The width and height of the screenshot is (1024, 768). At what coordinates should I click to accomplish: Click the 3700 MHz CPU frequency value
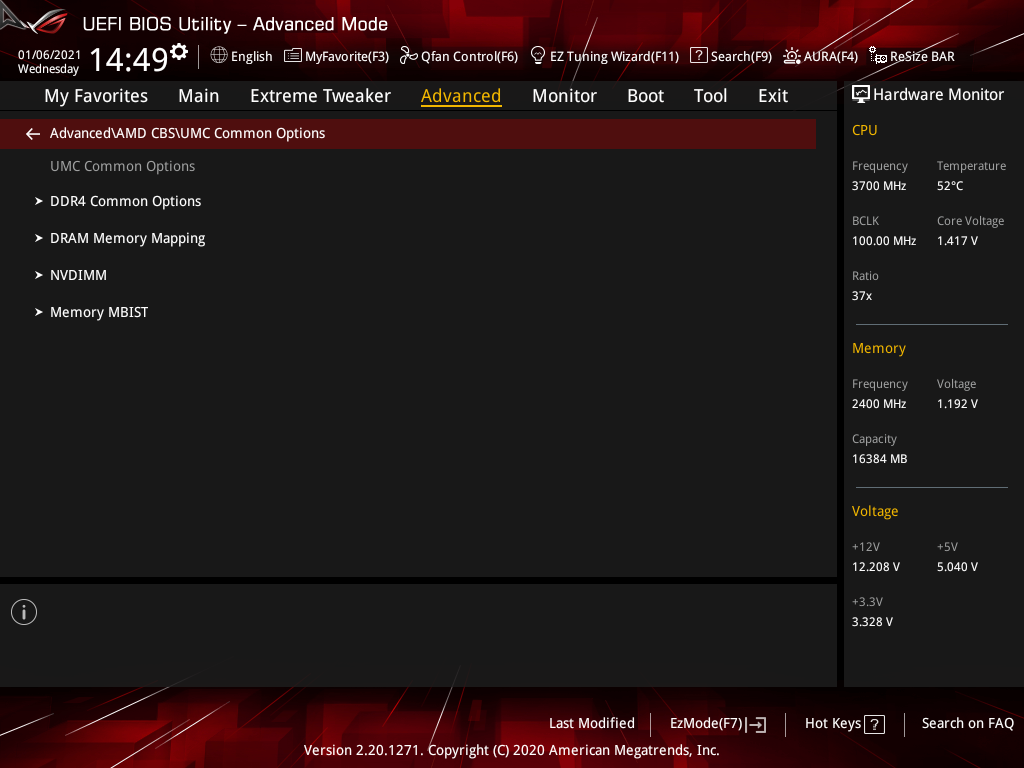click(879, 186)
